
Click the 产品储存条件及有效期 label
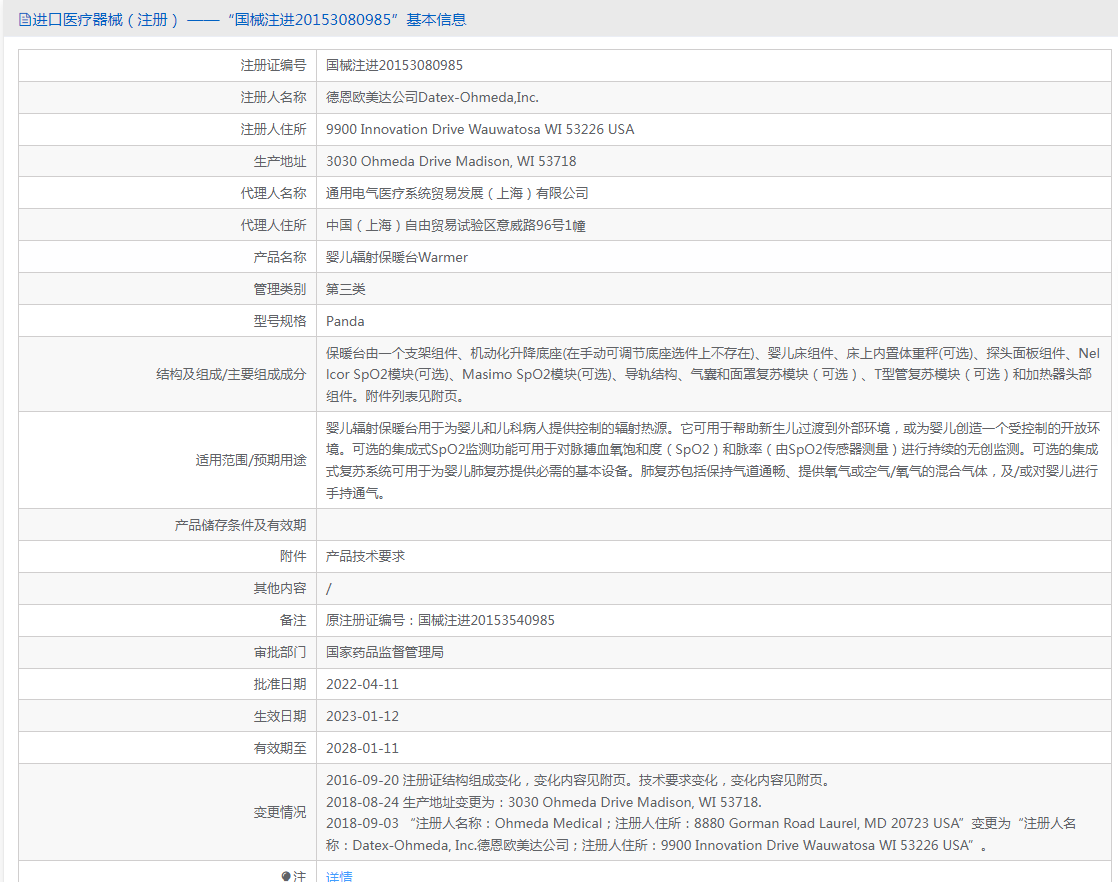240,525
